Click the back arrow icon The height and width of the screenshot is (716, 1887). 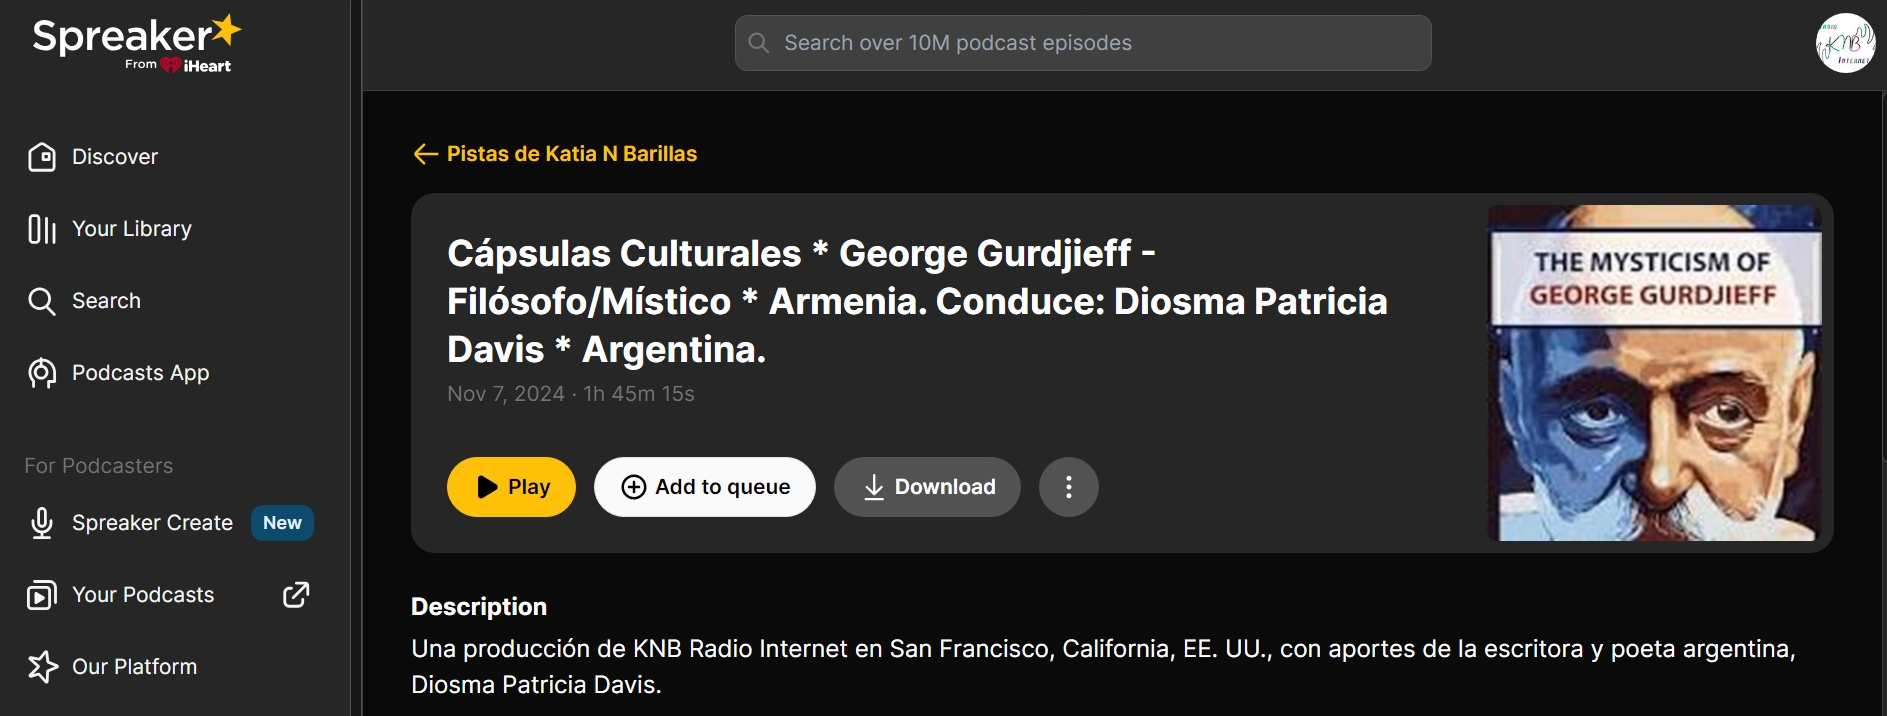[426, 154]
